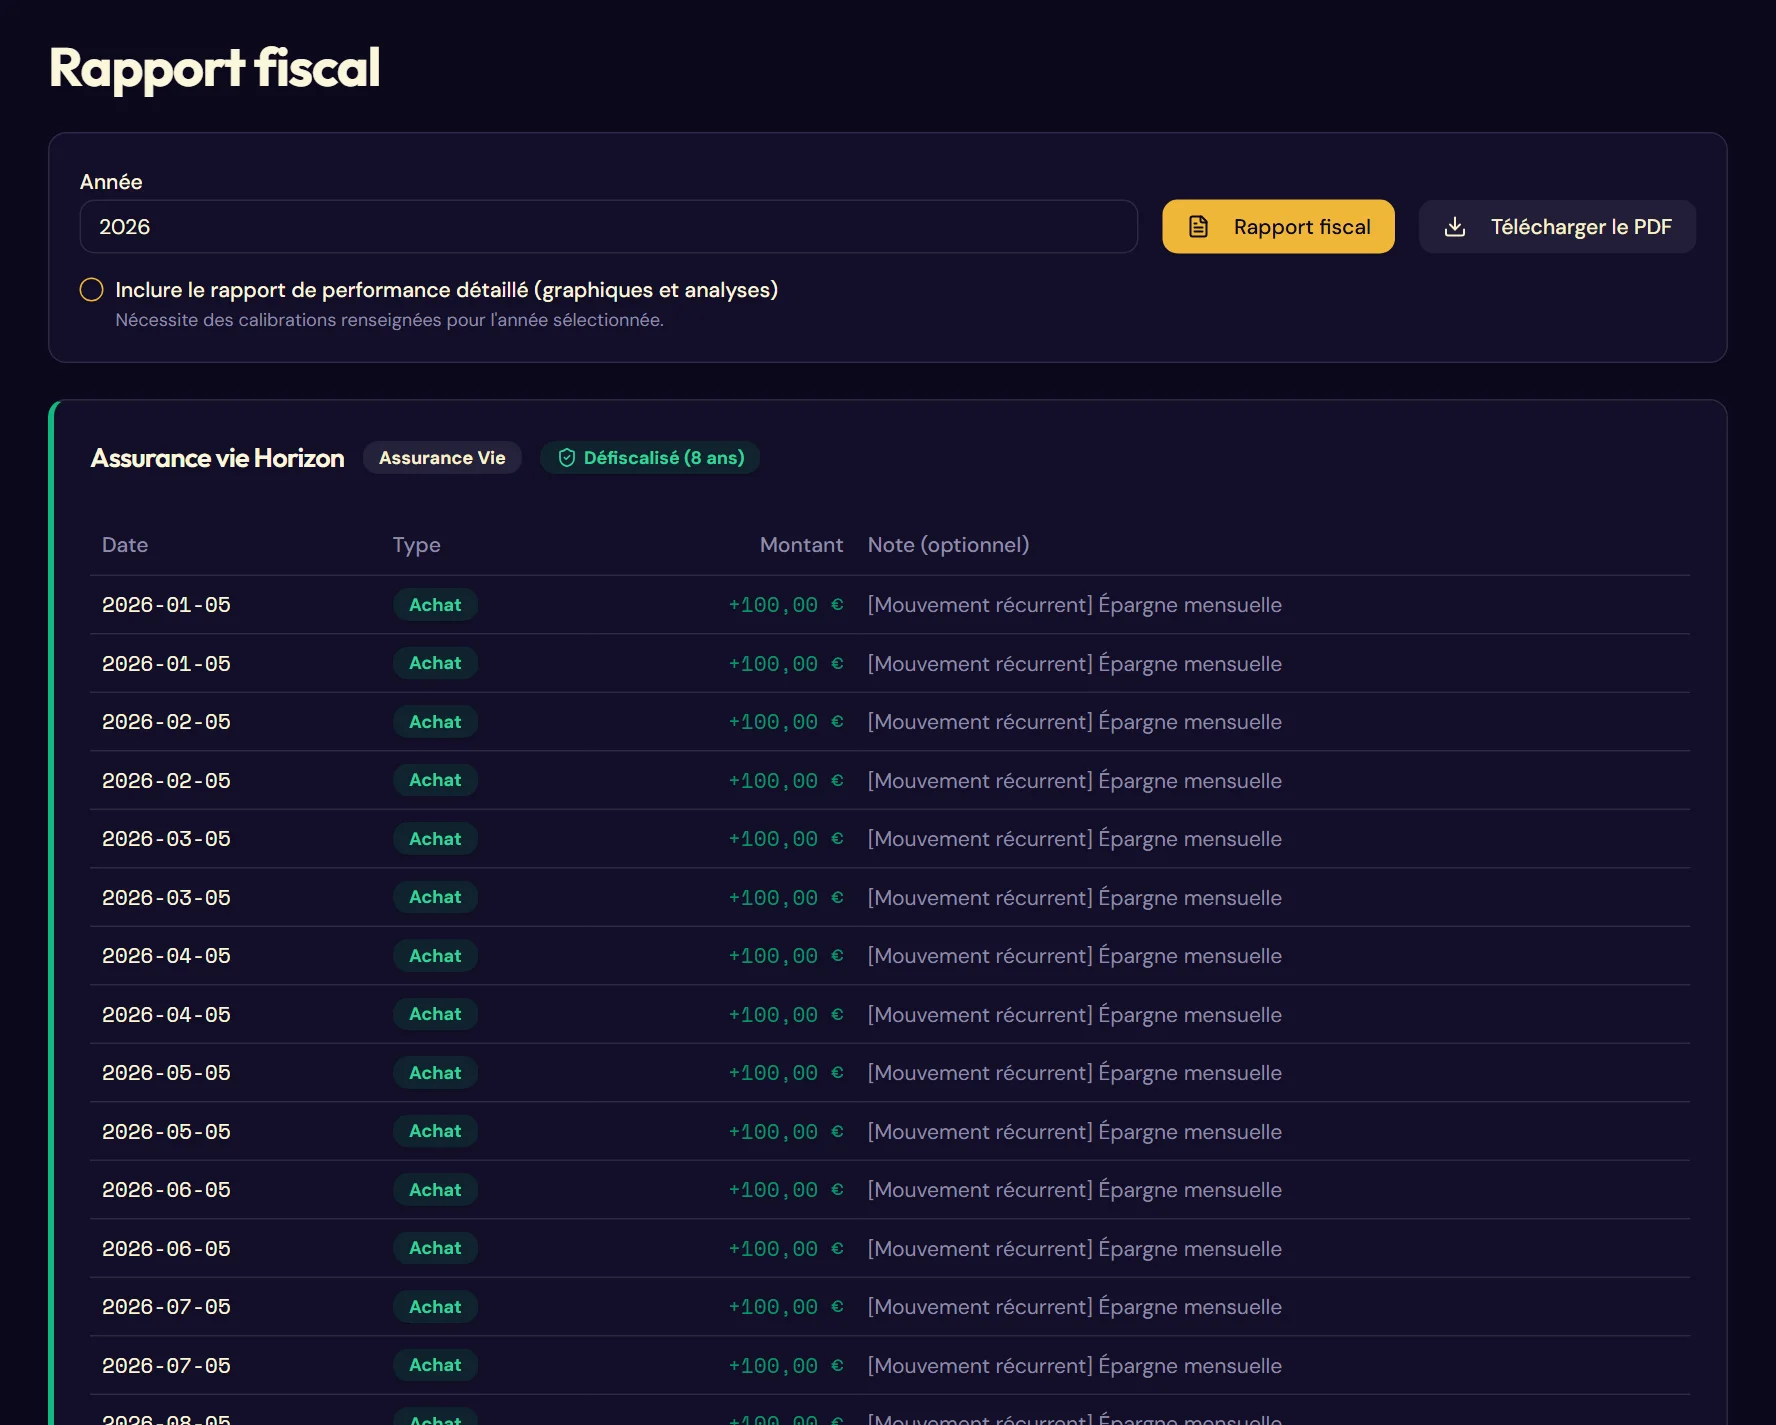The width and height of the screenshot is (1776, 1425).
Task: Select the "Assurance vie Horizon" heading
Action: [x=217, y=458]
